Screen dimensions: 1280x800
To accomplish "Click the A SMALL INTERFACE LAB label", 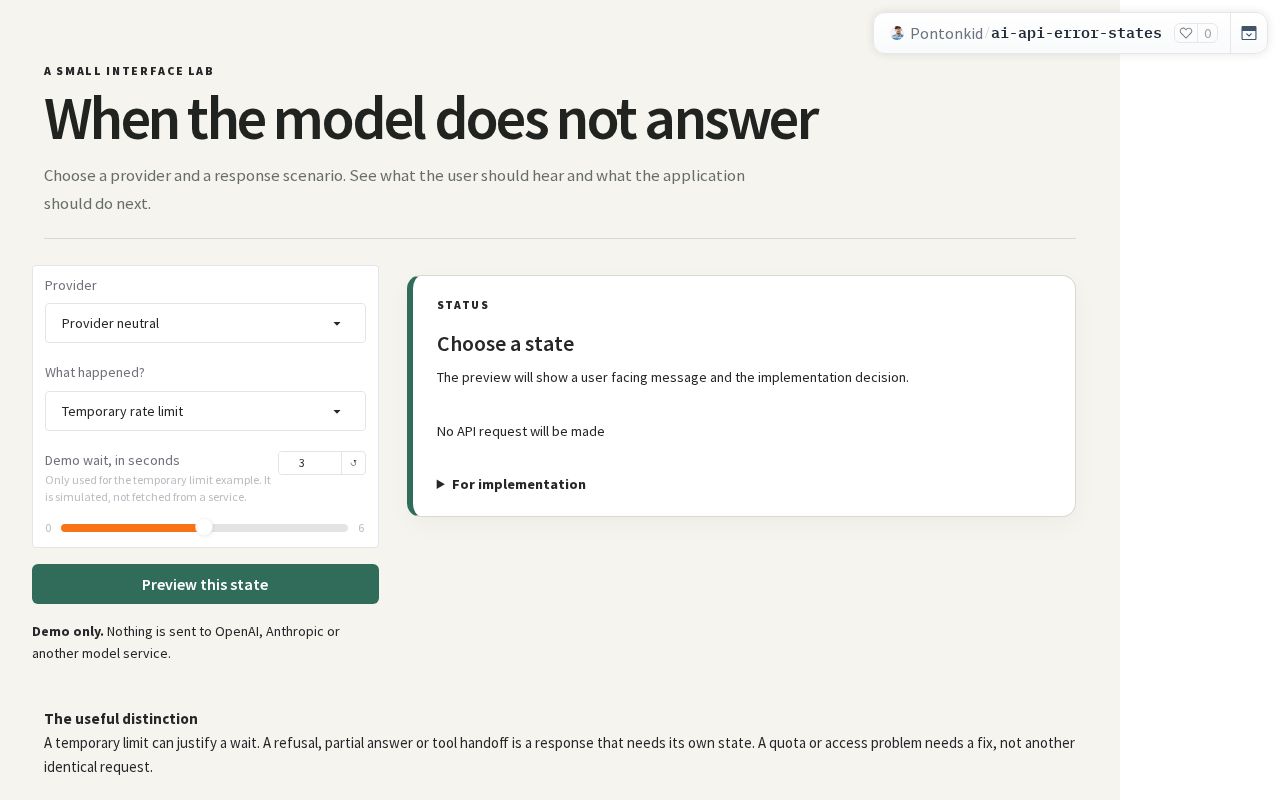I will [129, 71].
